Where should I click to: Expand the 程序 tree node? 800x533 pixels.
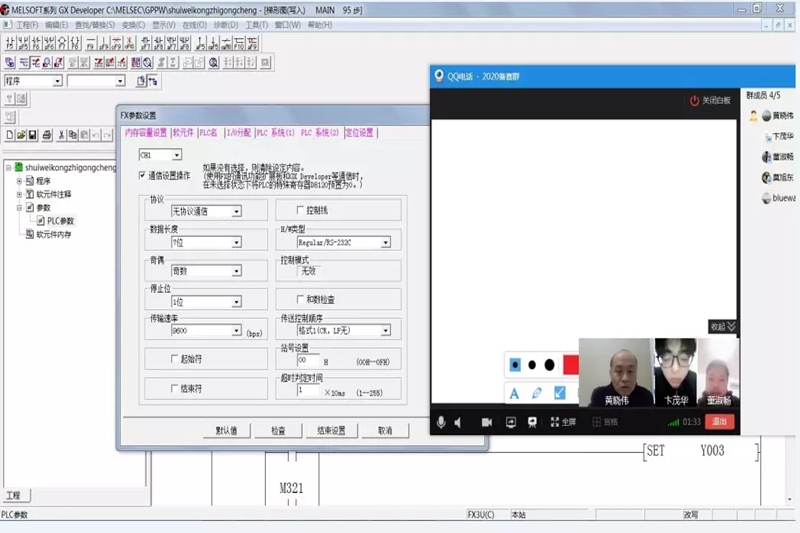click(x=19, y=181)
